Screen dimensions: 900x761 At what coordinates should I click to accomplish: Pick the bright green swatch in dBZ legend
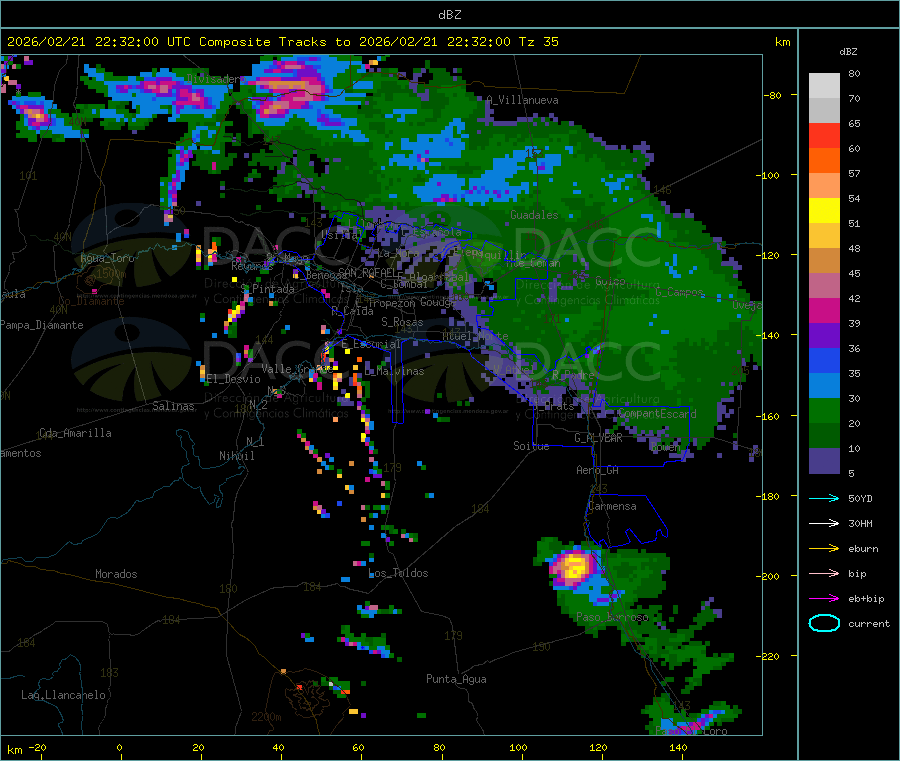click(824, 410)
